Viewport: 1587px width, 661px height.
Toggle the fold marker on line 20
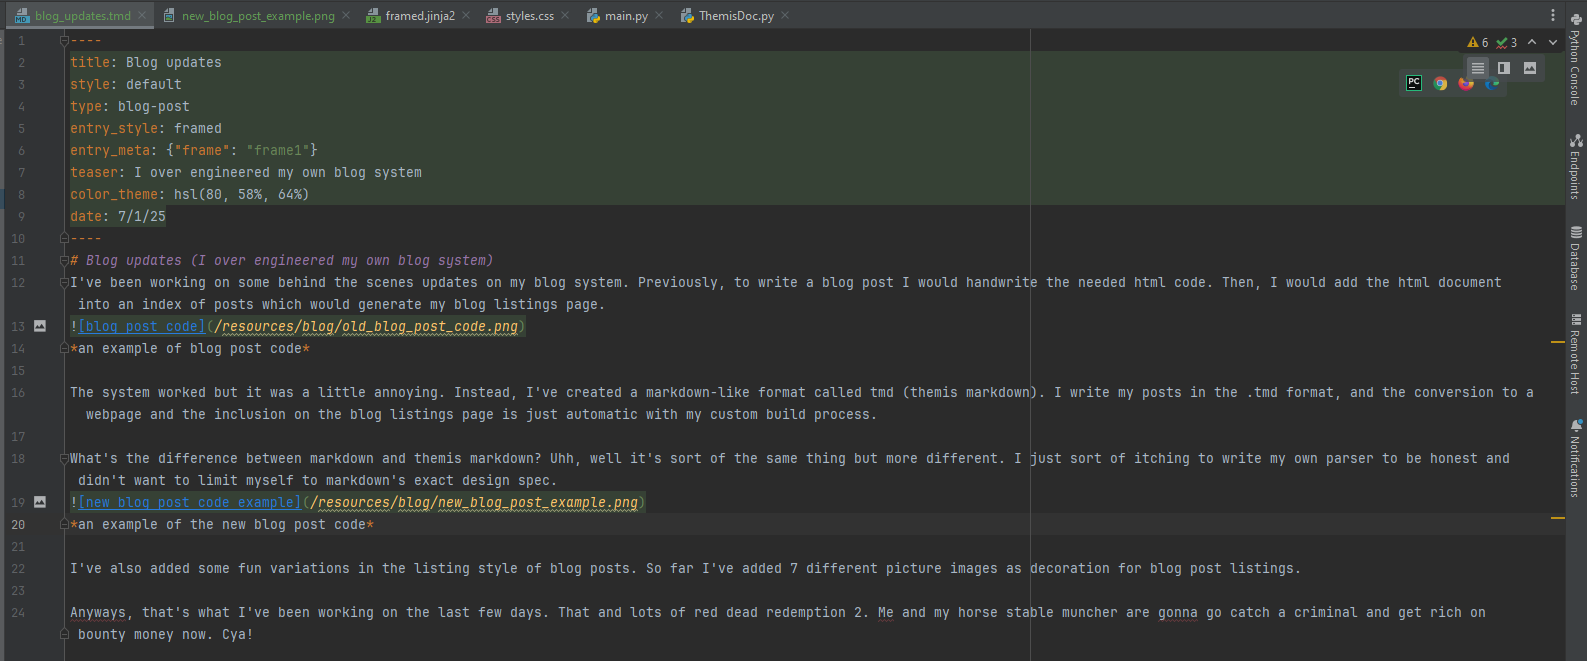coord(64,525)
